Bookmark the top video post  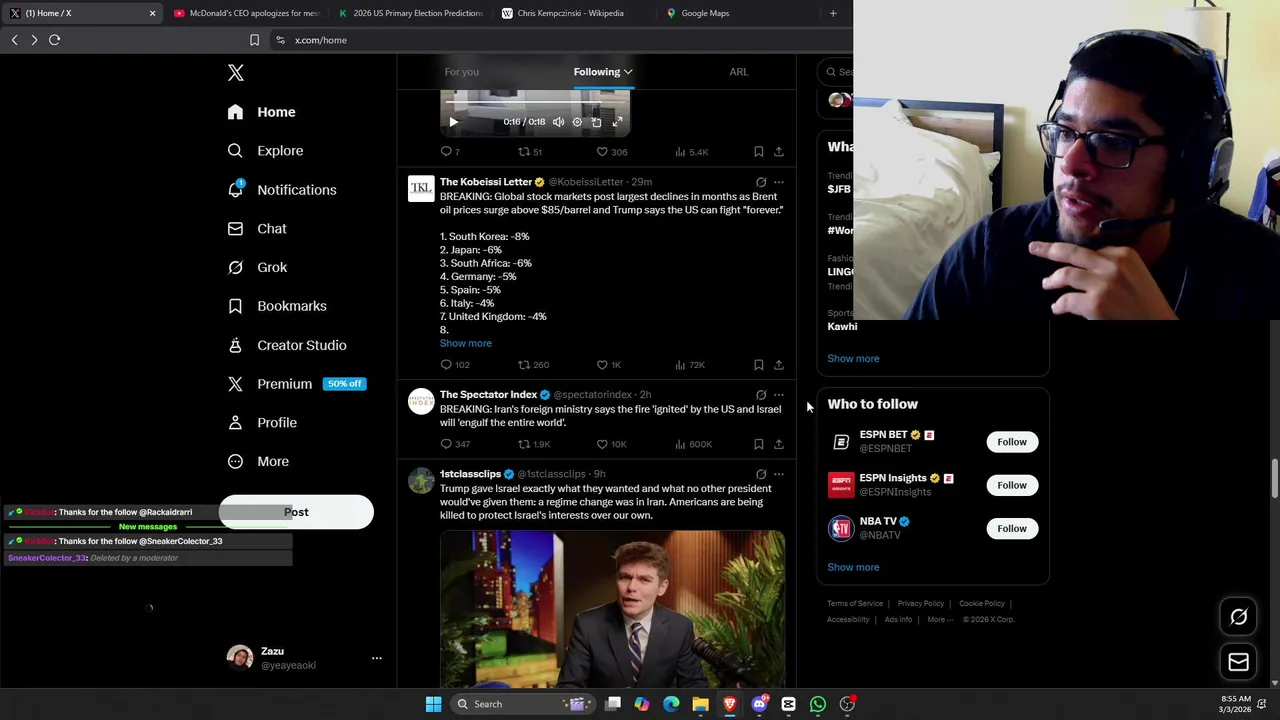[x=759, y=152]
